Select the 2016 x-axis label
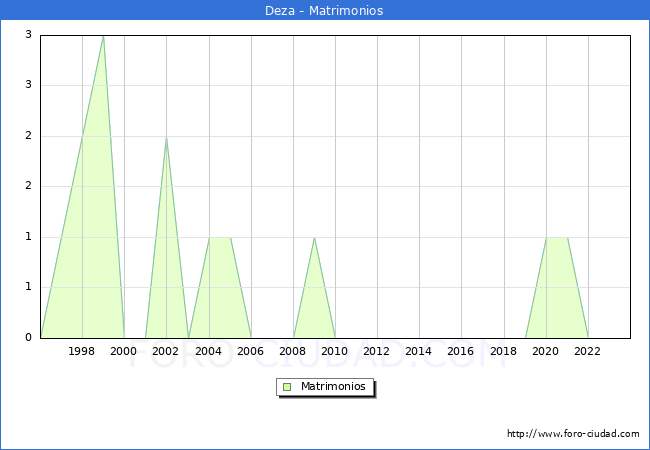Screen dimensions: 650x450 461,351
